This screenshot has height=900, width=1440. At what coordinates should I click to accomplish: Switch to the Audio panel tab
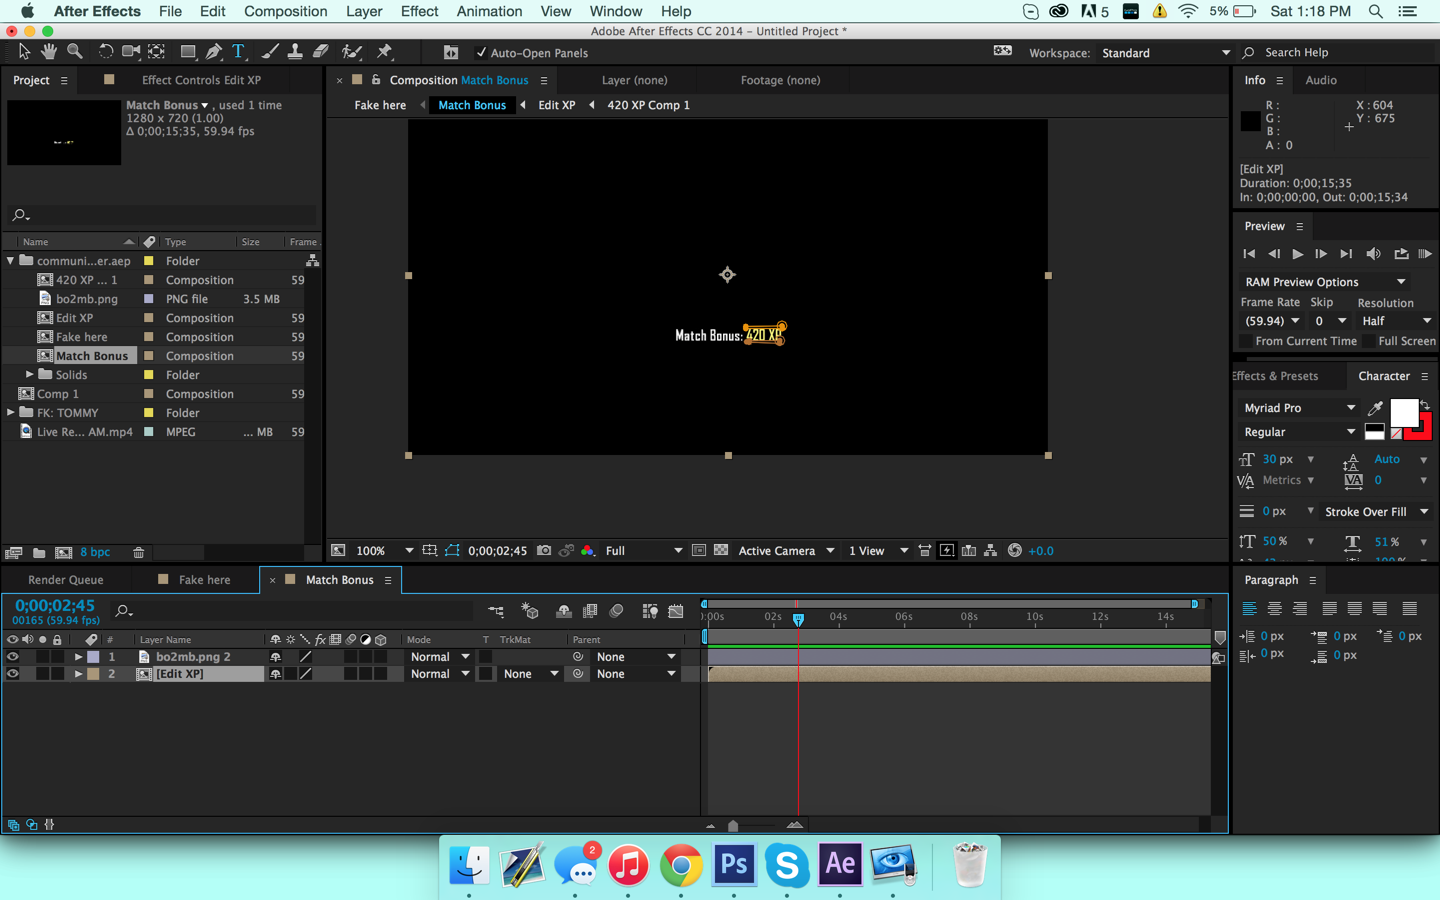[1321, 80]
